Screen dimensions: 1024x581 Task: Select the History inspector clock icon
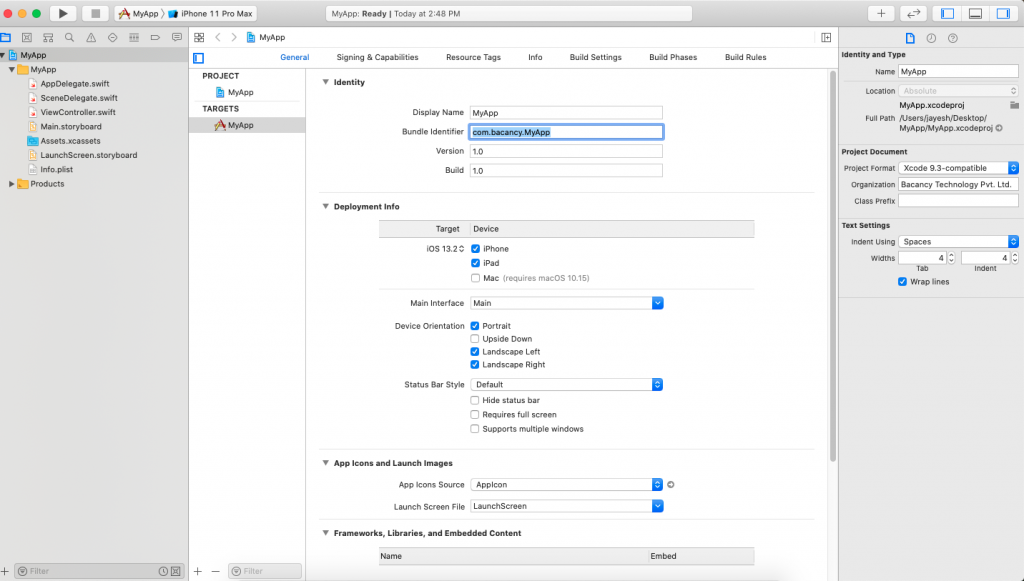[x=933, y=37]
